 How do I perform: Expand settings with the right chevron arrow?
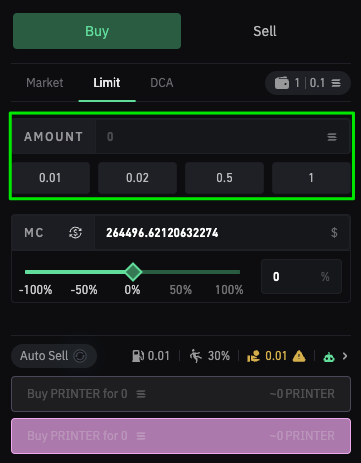click(345, 356)
